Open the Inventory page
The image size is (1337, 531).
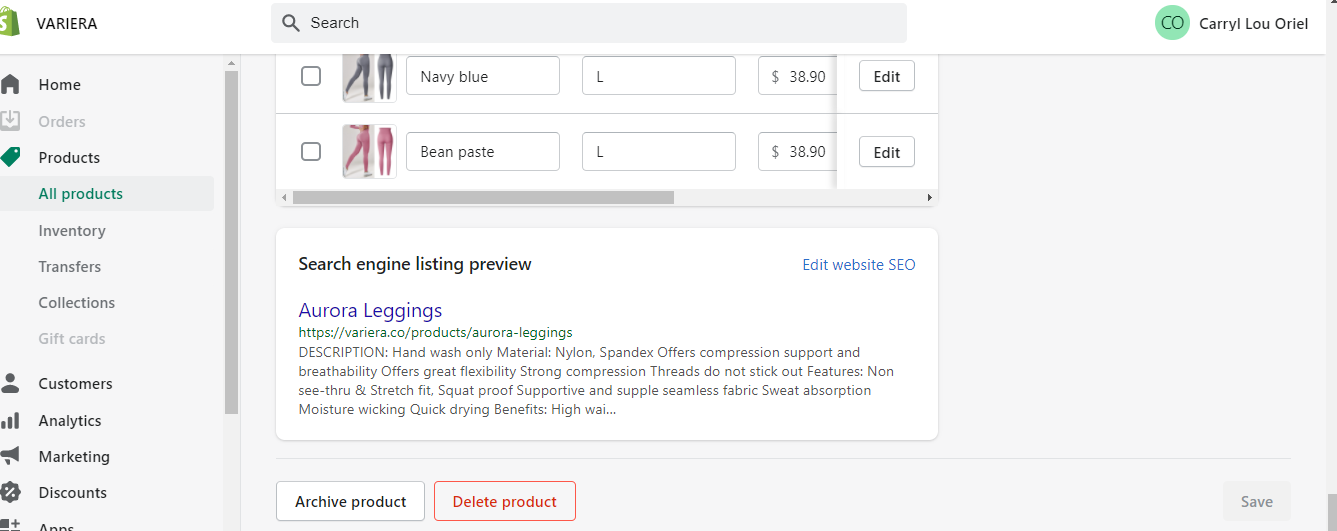click(72, 230)
